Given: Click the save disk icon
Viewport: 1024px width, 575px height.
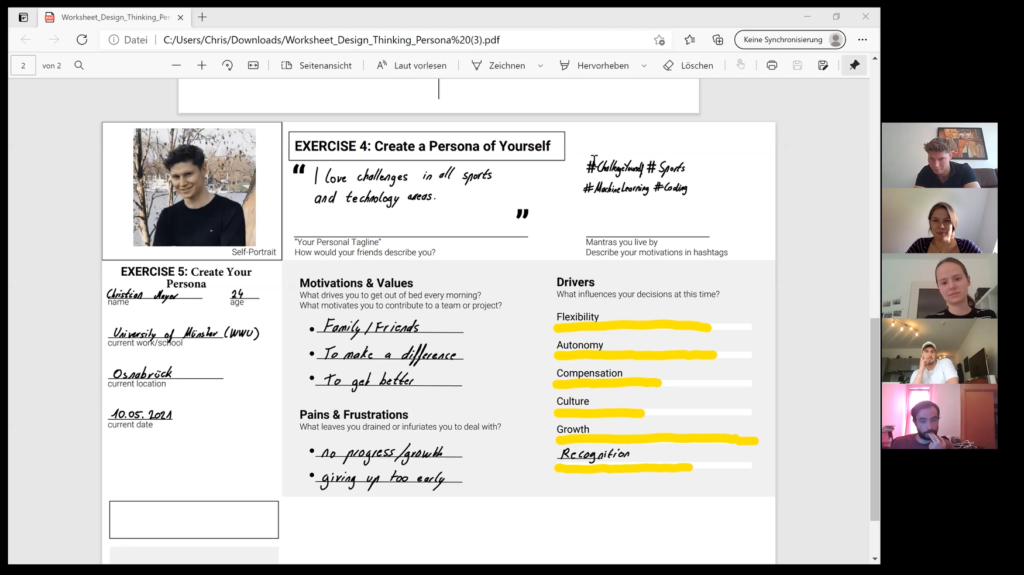Looking at the screenshot, I should click(x=797, y=65).
